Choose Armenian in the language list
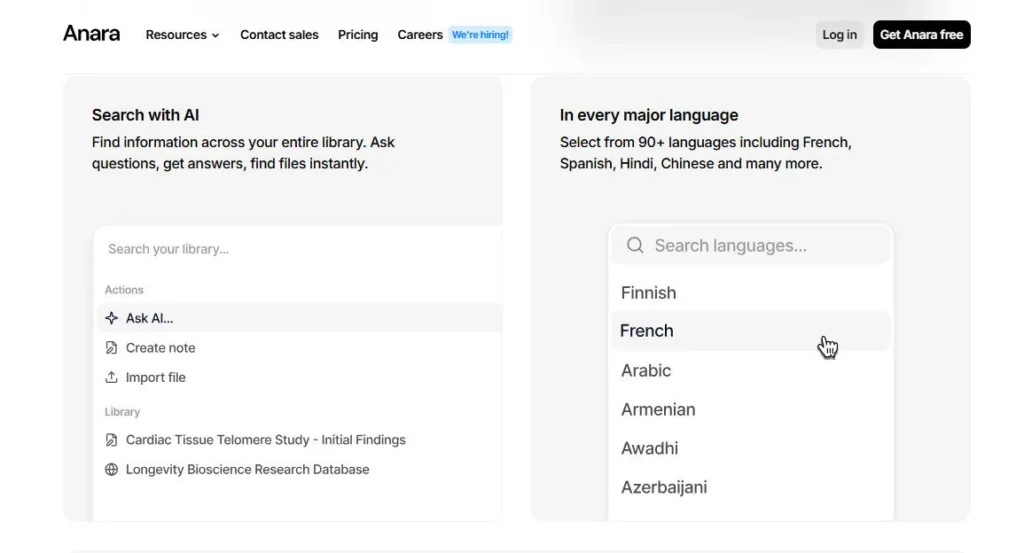Screen dimensions: 1024x553 pyautogui.click(x=658, y=409)
